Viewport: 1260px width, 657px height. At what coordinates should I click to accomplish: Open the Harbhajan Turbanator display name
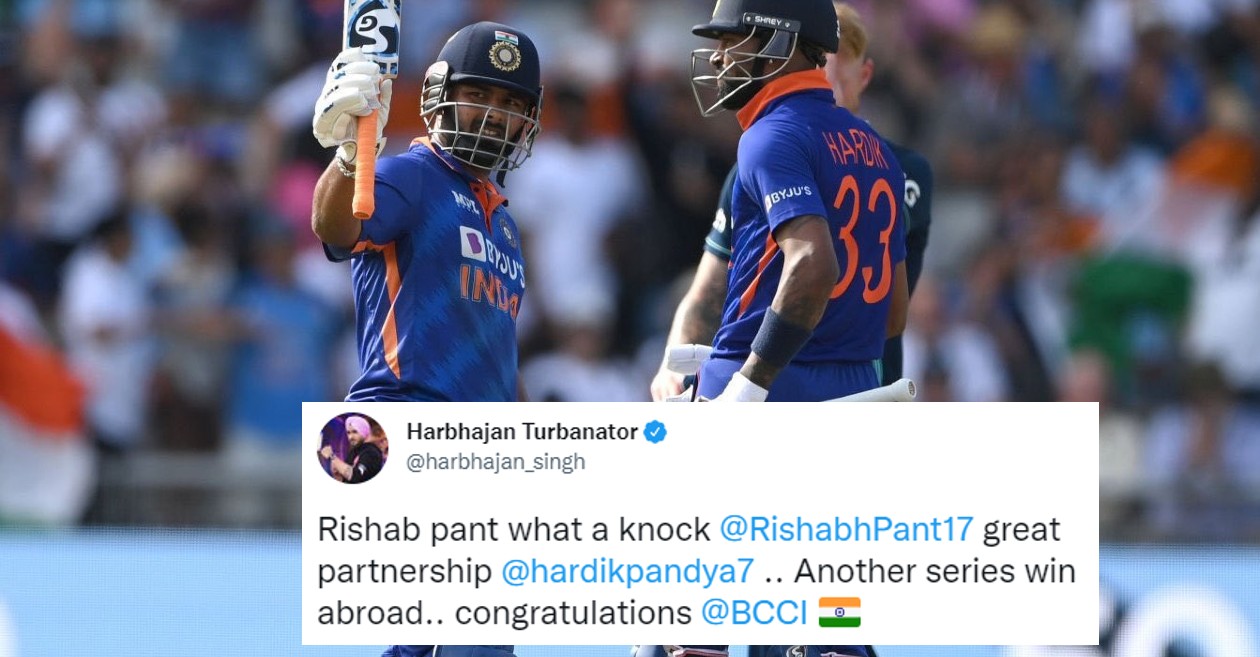pyautogui.click(x=522, y=432)
